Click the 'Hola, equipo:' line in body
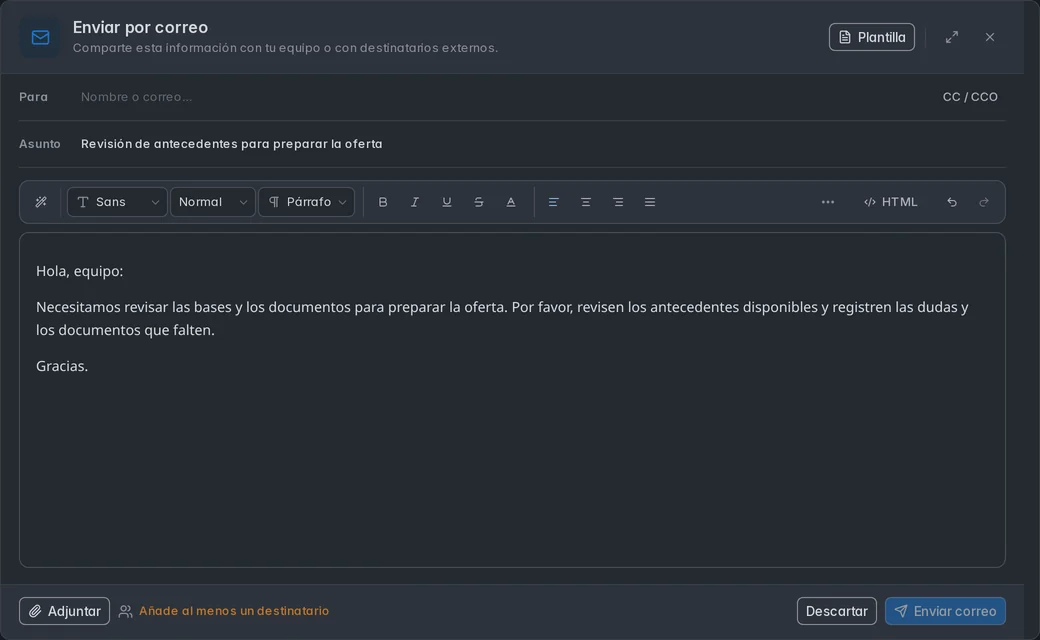The height and width of the screenshot is (640, 1040). (80, 271)
